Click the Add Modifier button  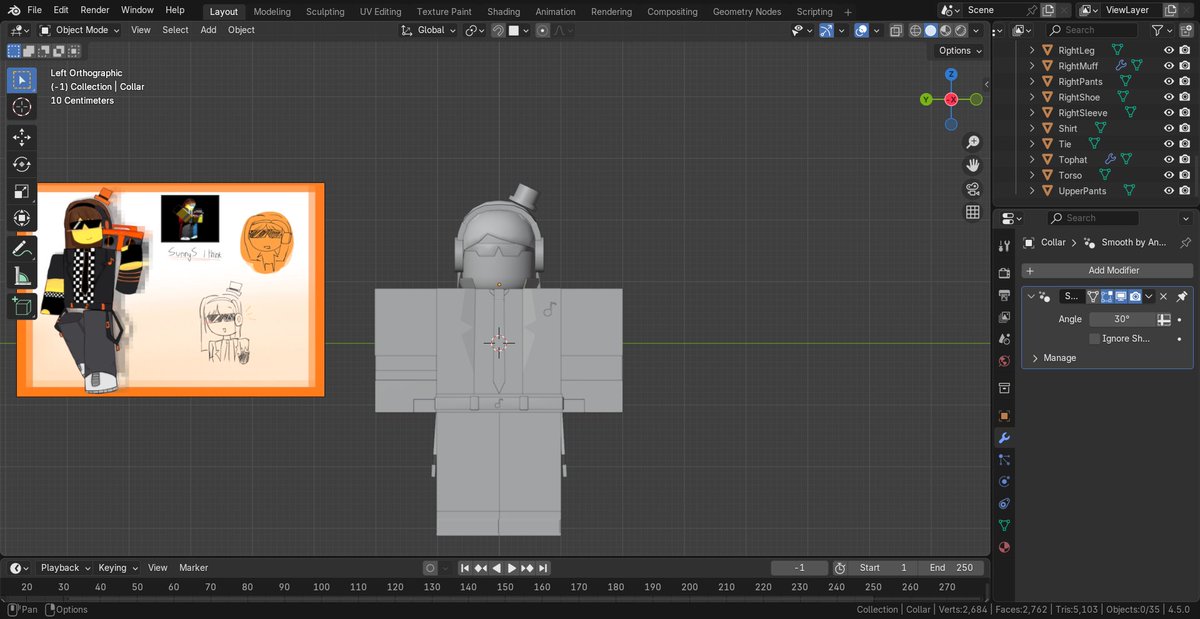[1107, 270]
